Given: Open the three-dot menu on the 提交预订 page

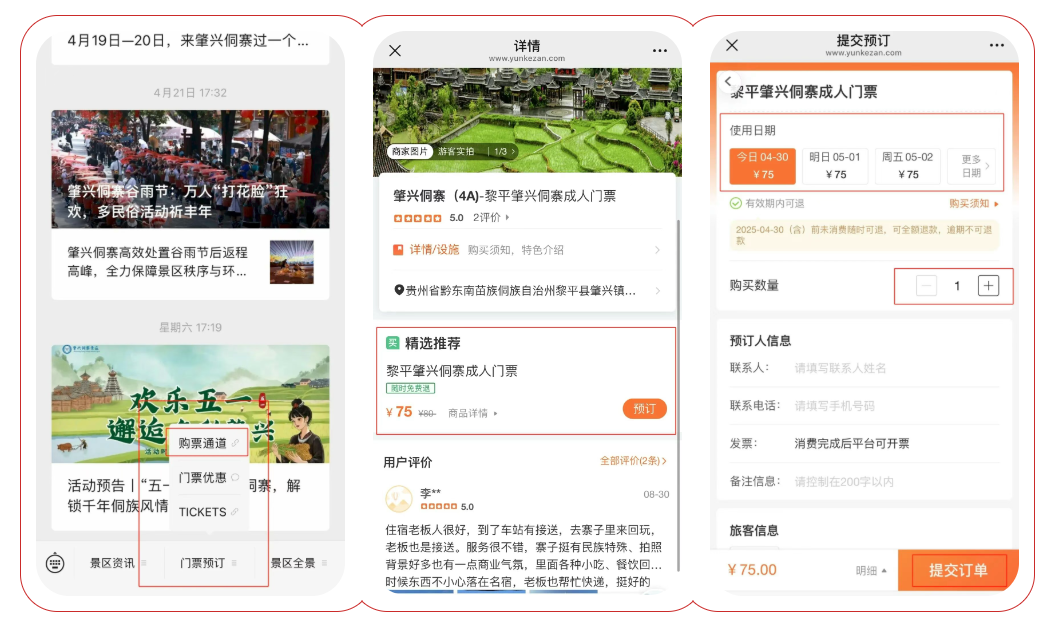Looking at the screenshot, I should (x=996, y=45).
